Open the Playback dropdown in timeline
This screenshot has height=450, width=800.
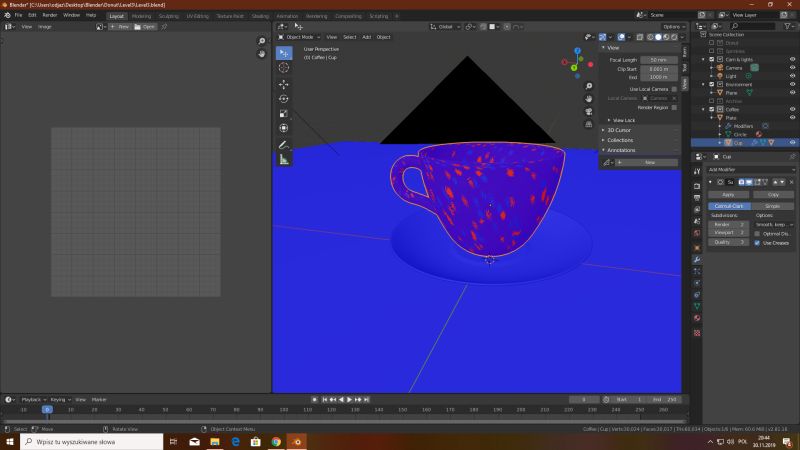point(33,399)
